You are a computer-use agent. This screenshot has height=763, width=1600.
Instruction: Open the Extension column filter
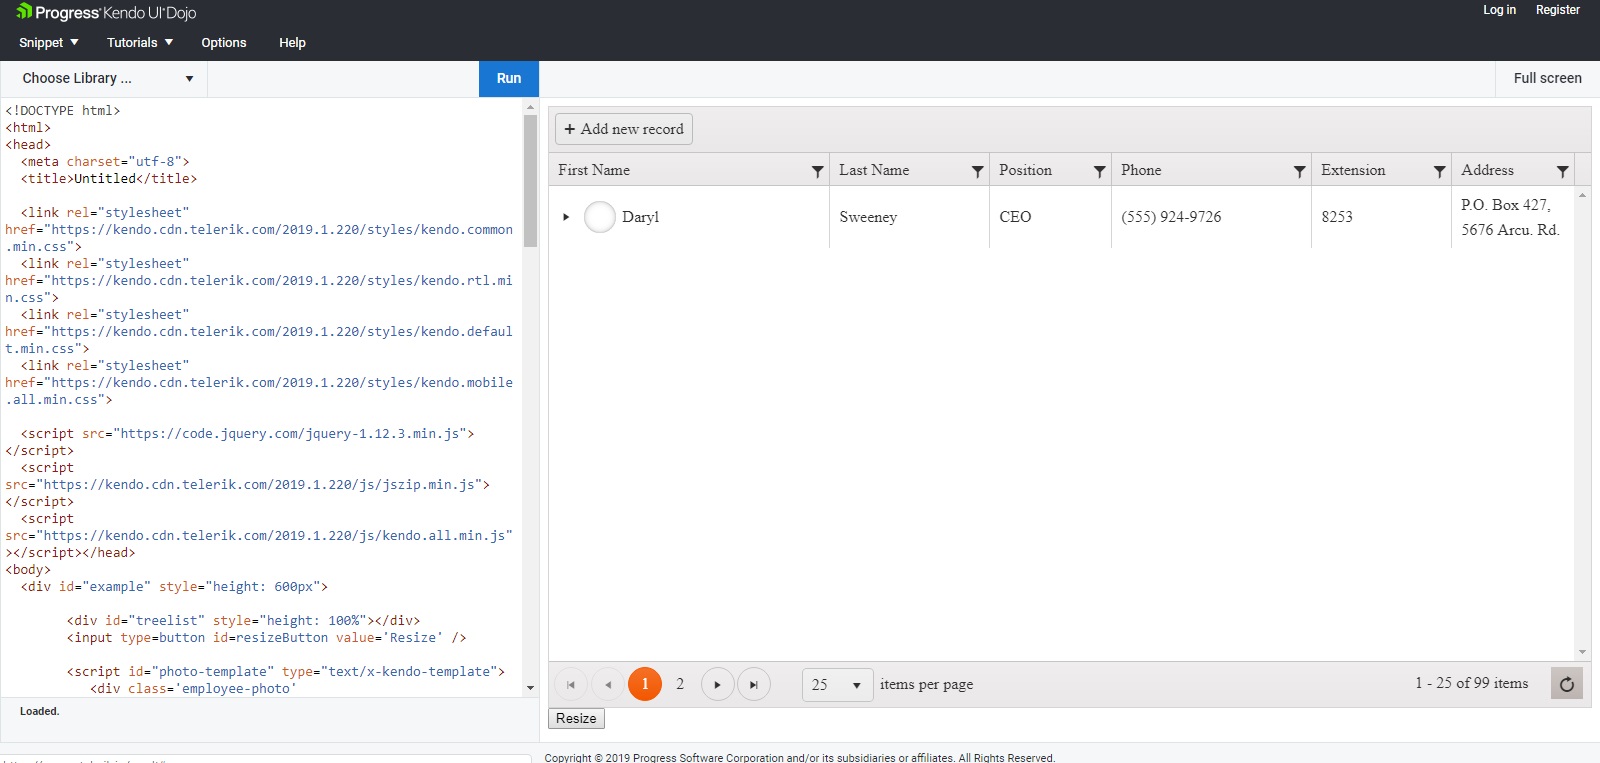pyautogui.click(x=1440, y=171)
